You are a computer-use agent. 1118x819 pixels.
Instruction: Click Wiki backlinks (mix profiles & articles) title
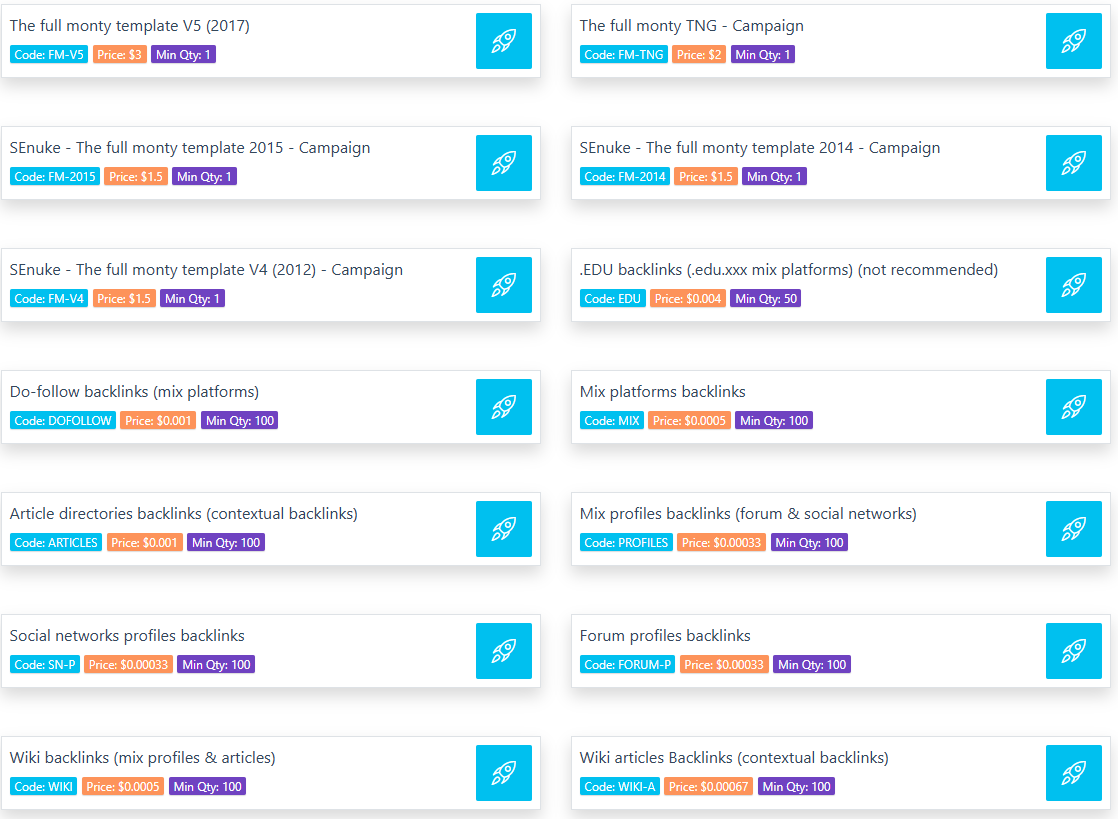point(143,757)
